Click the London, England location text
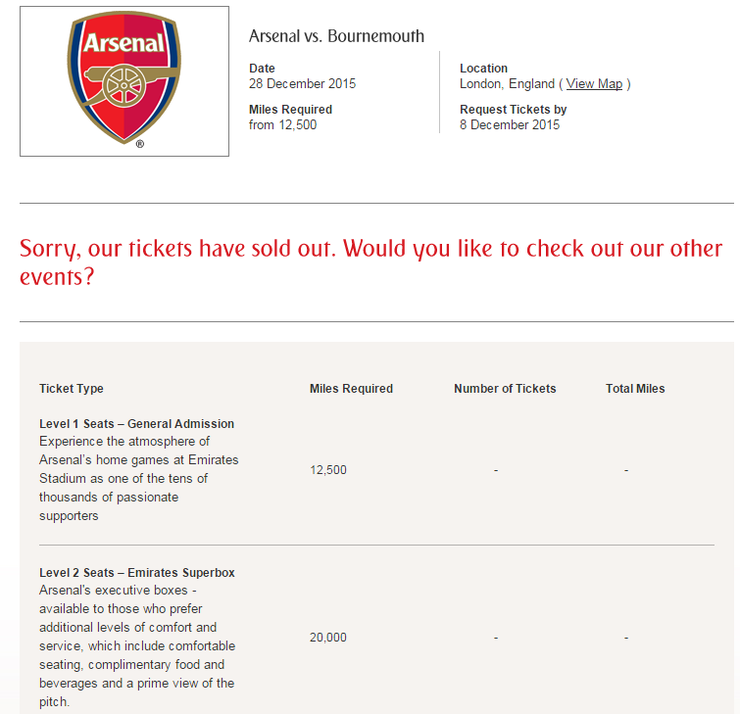Viewport: 740px width, 714px height. pos(507,84)
